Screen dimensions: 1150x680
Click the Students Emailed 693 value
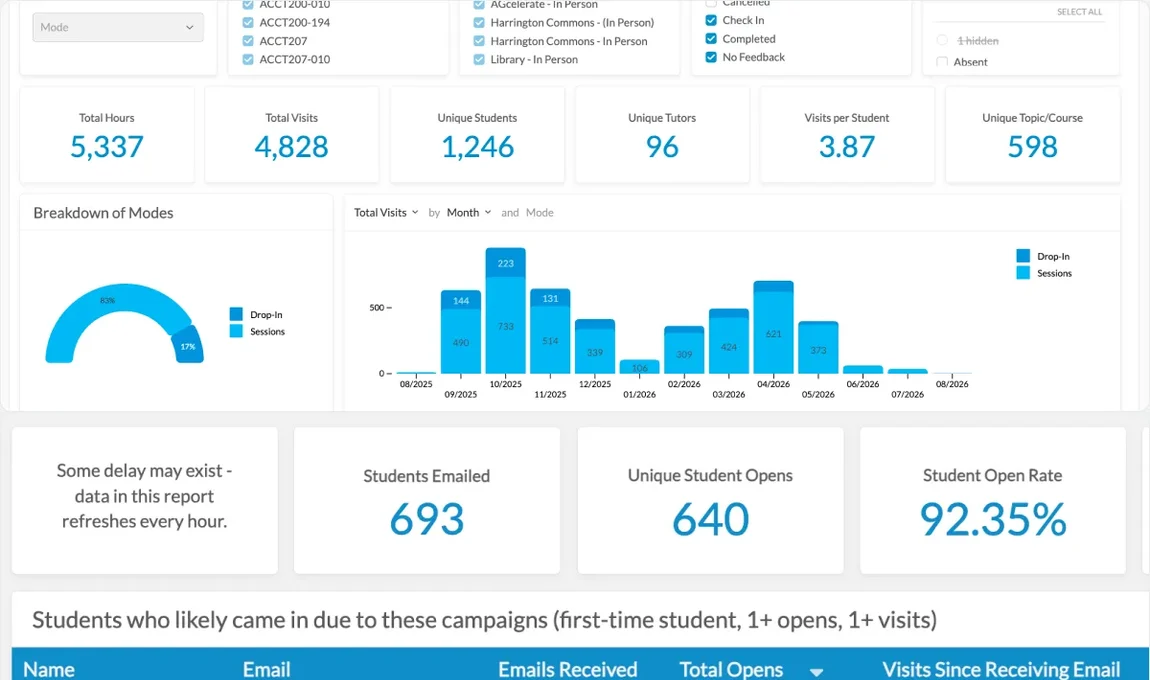pyautogui.click(x=427, y=519)
